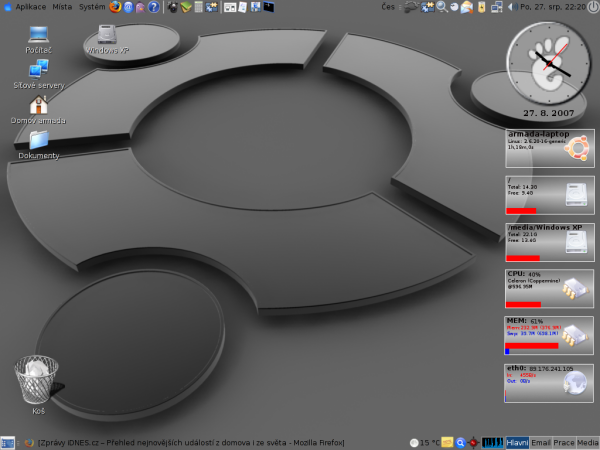Click the CPU 40% usage bar
This screenshot has width=600, height=450.
(523, 305)
